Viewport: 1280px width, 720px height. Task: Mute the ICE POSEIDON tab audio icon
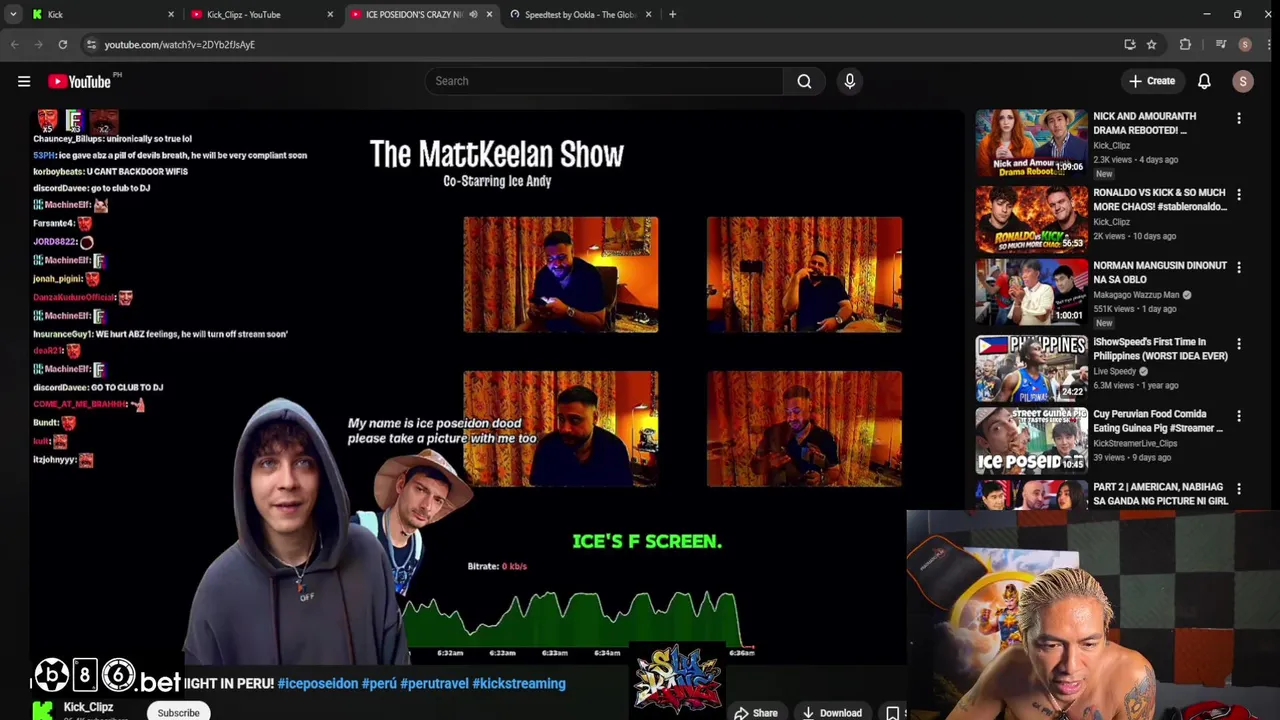(473, 14)
